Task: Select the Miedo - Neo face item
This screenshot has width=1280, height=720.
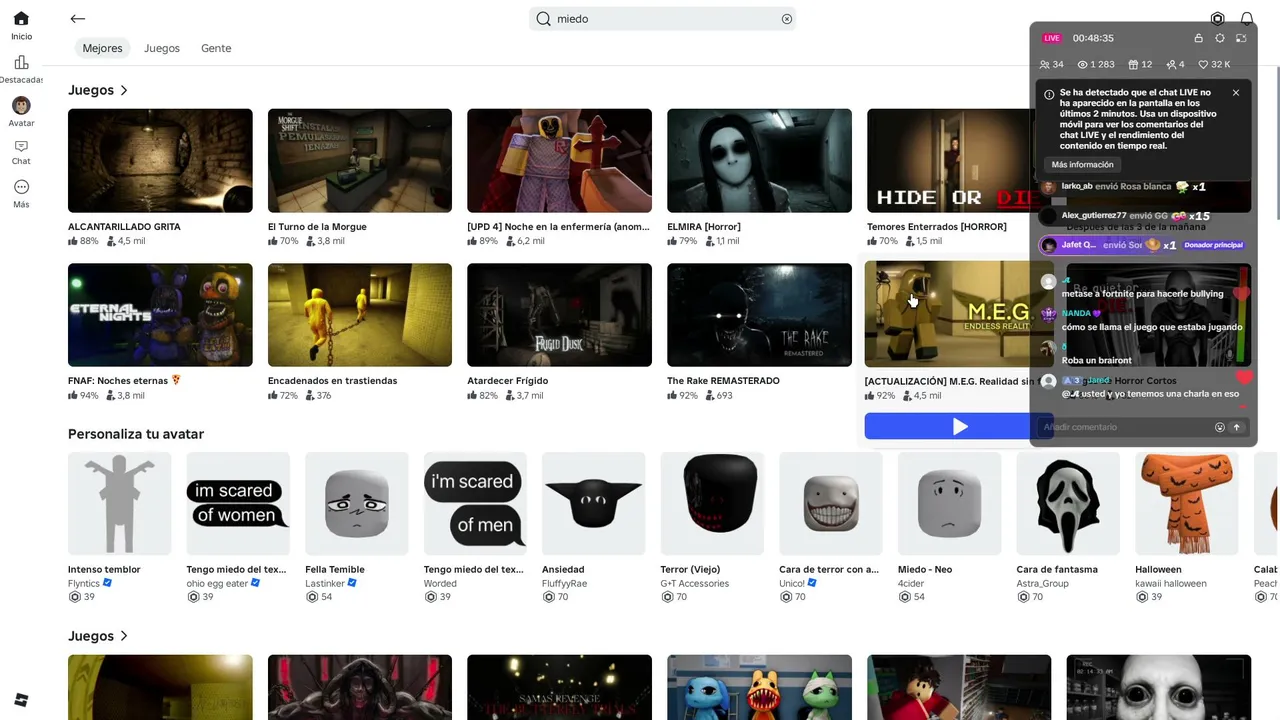Action: 950,504
